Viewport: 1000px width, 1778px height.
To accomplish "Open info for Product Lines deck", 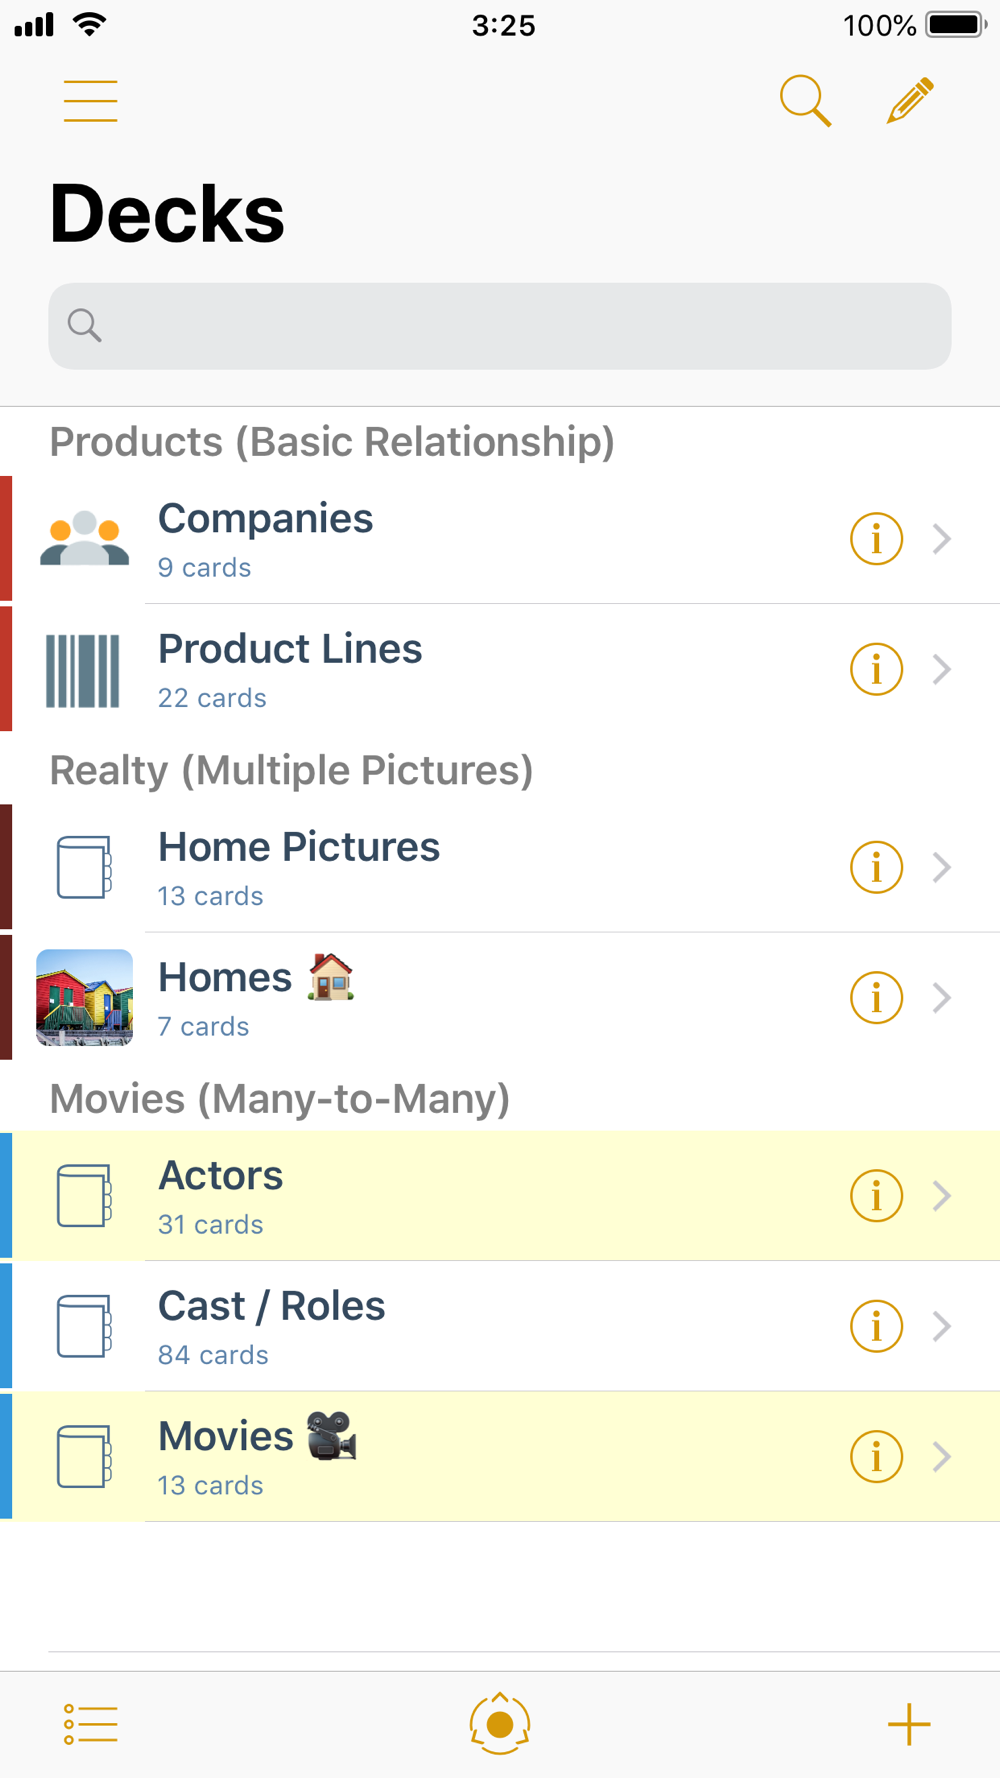I will point(876,669).
